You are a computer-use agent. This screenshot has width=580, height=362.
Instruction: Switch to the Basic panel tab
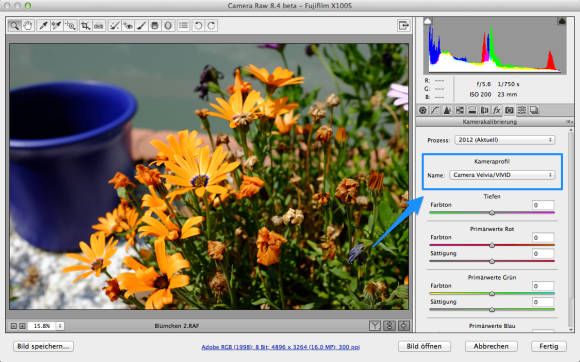pyautogui.click(x=423, y=110)
